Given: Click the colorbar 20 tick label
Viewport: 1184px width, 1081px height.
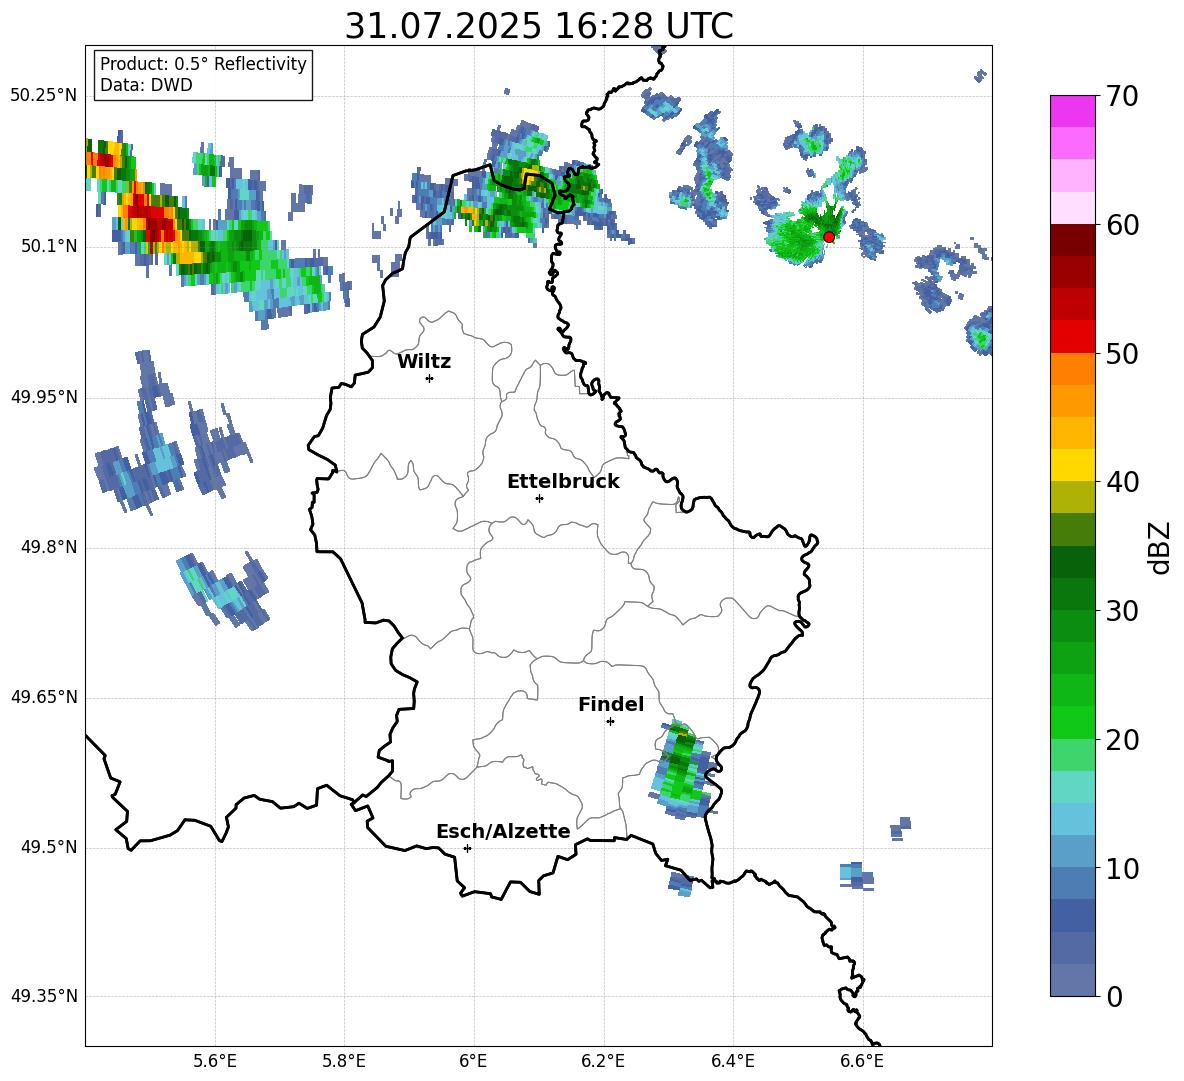Looking at the screenshot, I should click(x=1122, y=740).
